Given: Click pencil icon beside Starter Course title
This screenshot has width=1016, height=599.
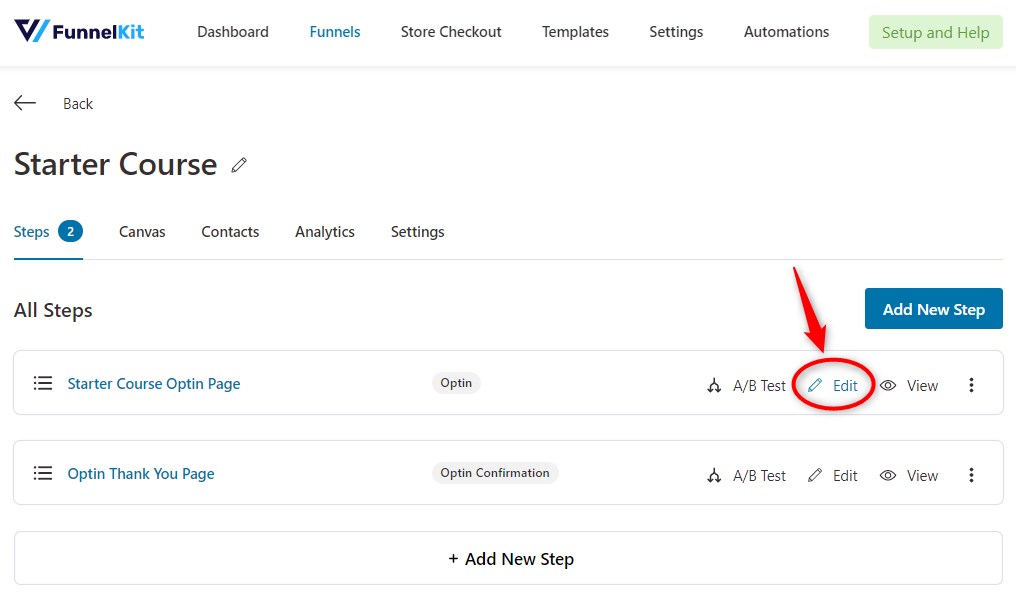Looking at the screenshot, I should pos(239,165).
